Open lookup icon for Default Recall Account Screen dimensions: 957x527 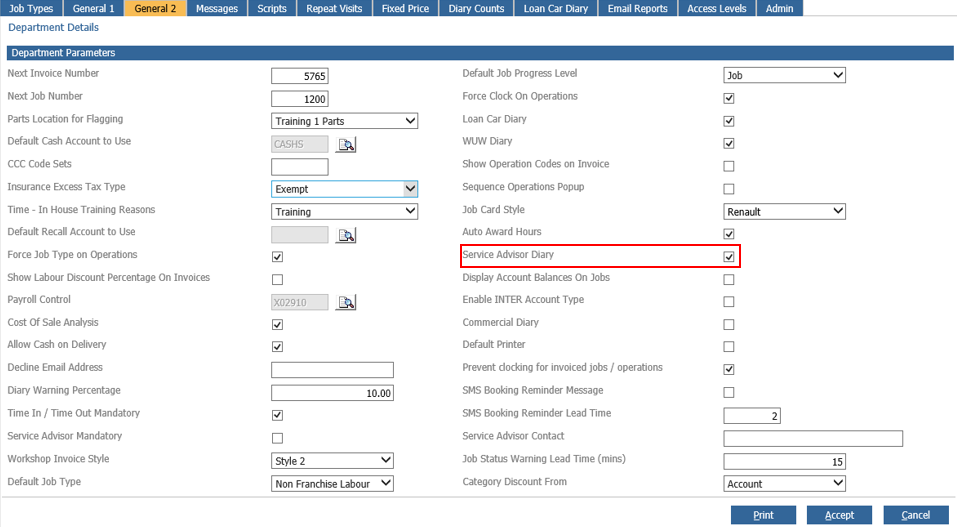pos(346,234)
